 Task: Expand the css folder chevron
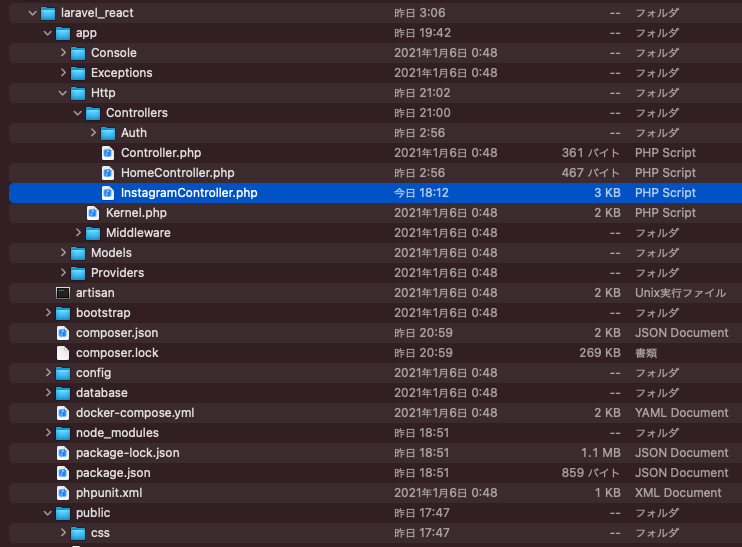coord(63,532)
